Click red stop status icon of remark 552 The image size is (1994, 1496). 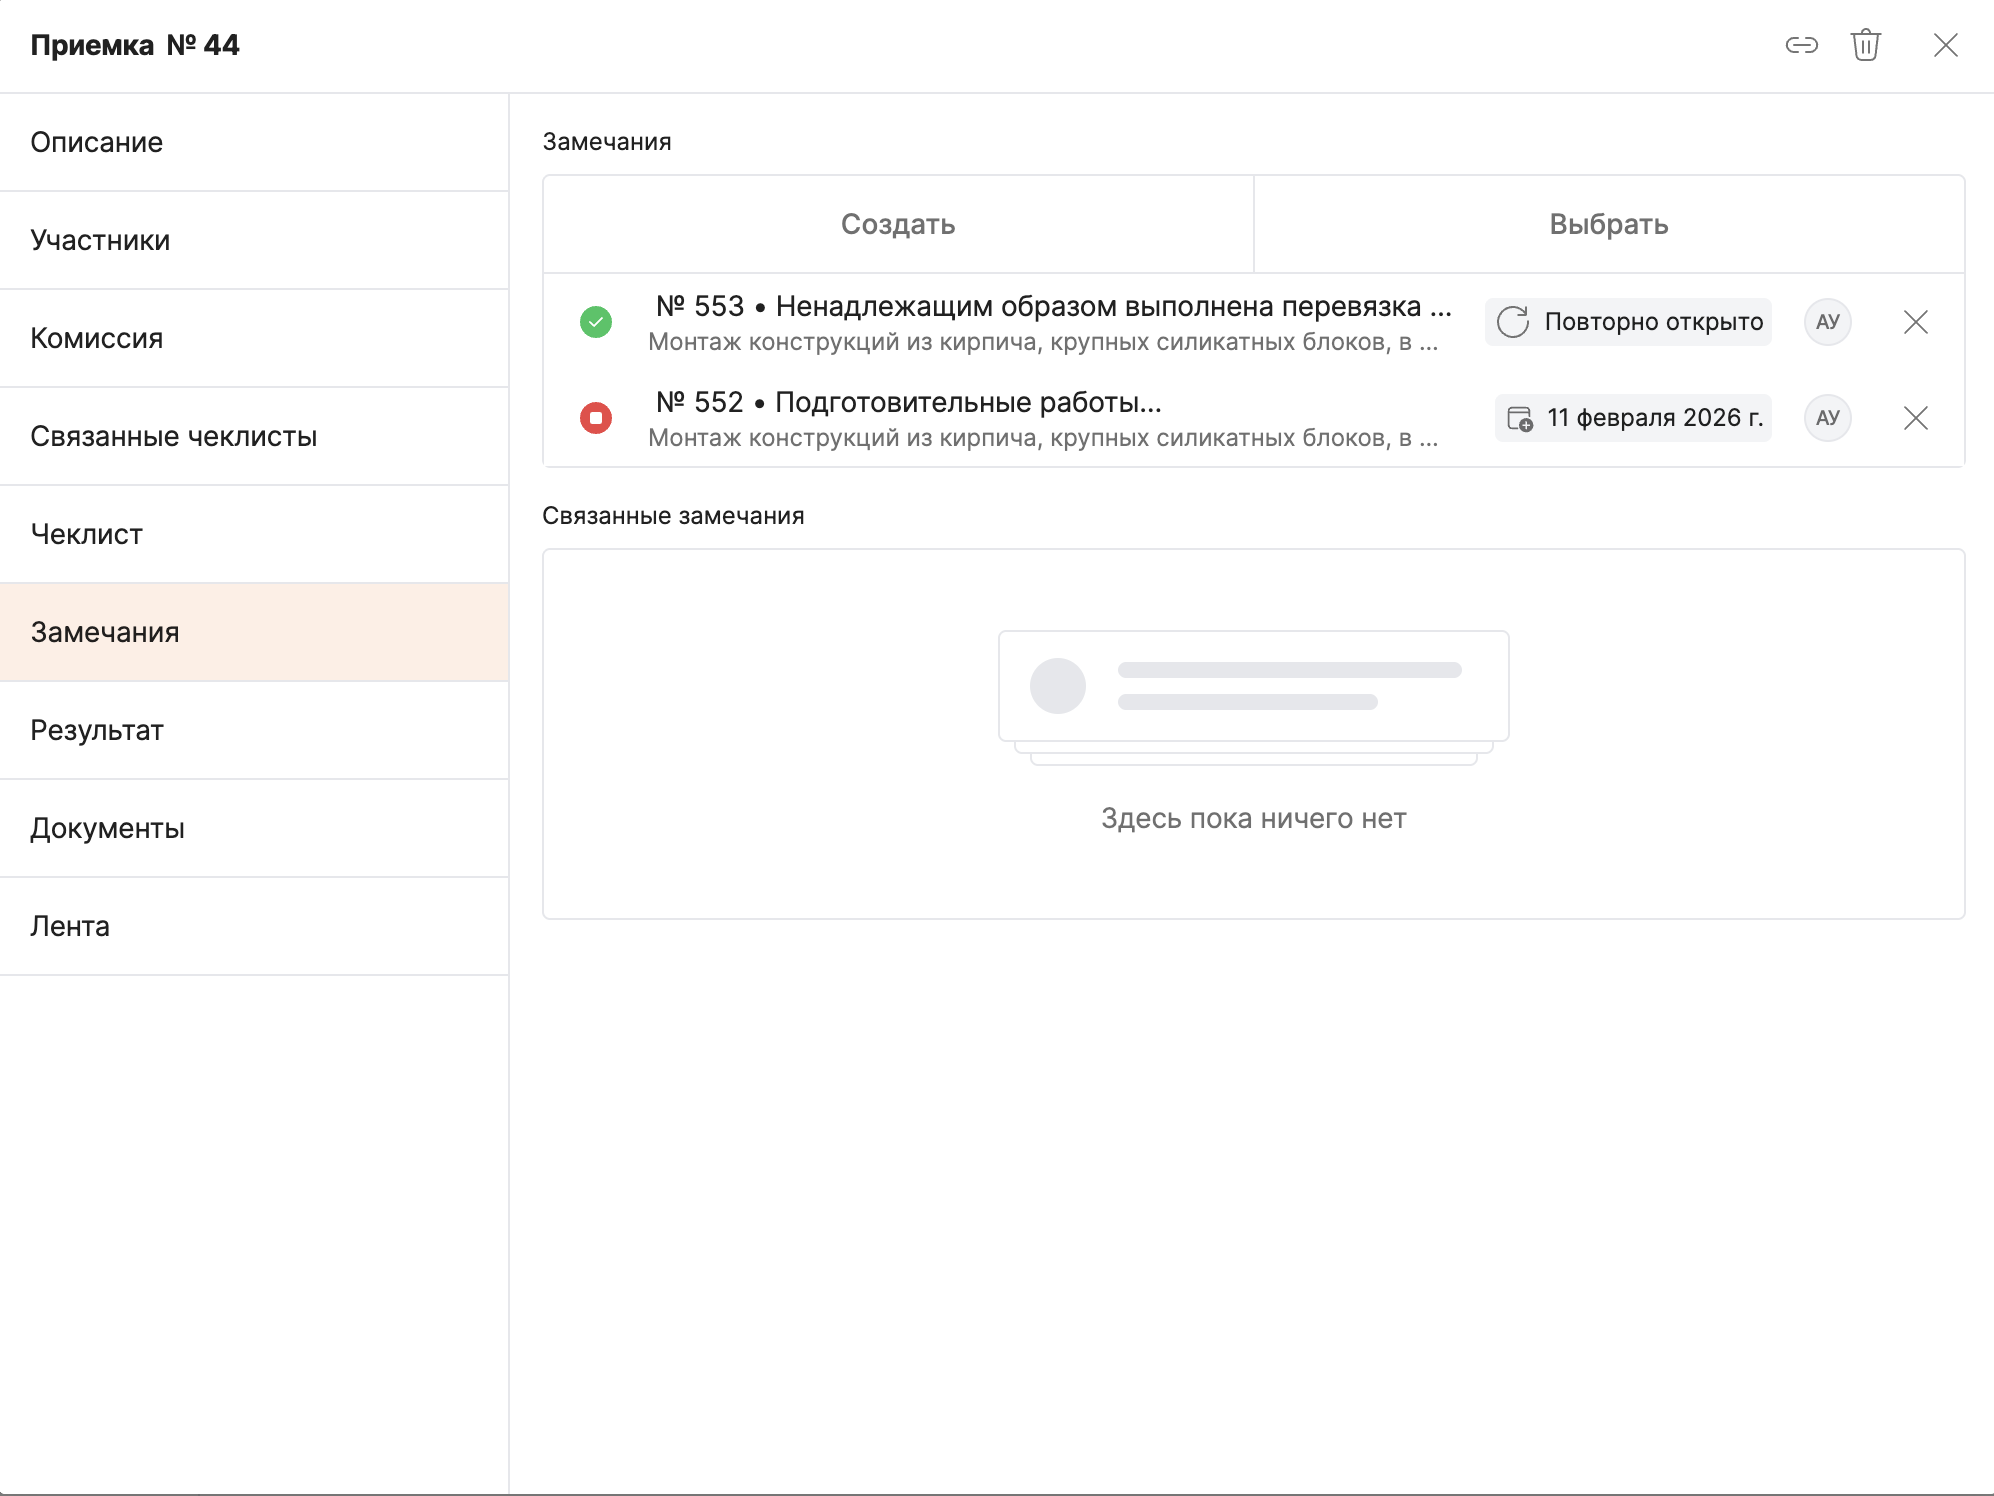pyautogui.click(x=596, y=418)
